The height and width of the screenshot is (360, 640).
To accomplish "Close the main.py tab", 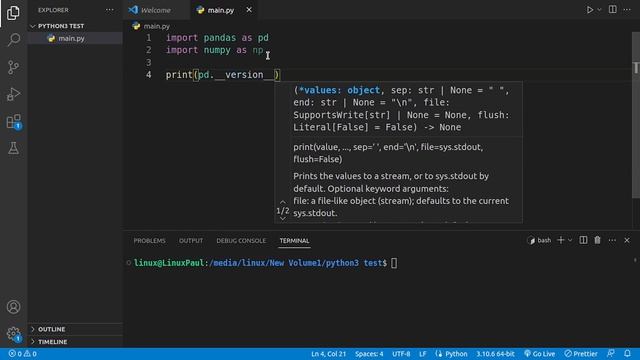I will click(249, 10).
